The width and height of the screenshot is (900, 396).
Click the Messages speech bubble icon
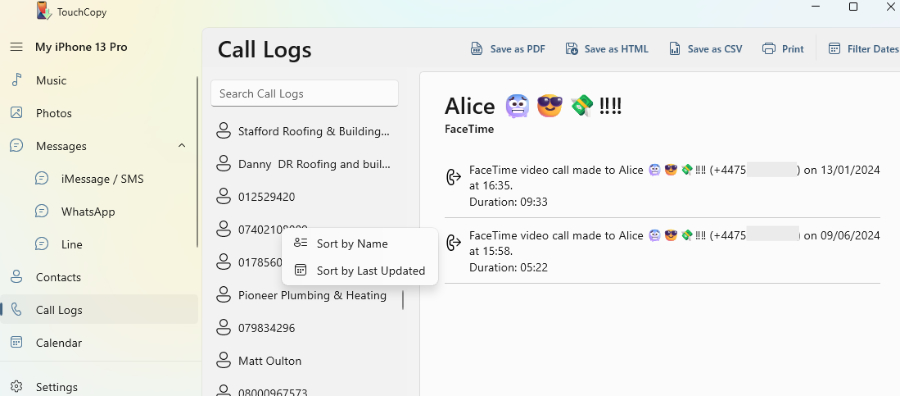click(x=17, y=146)
